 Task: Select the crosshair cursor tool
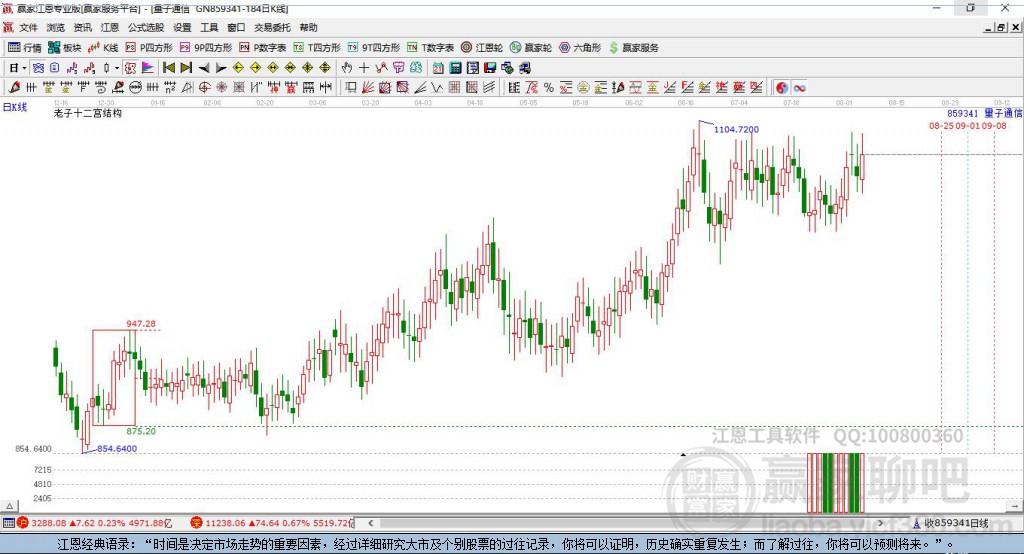pyautogui.click(x=364, y=67)
